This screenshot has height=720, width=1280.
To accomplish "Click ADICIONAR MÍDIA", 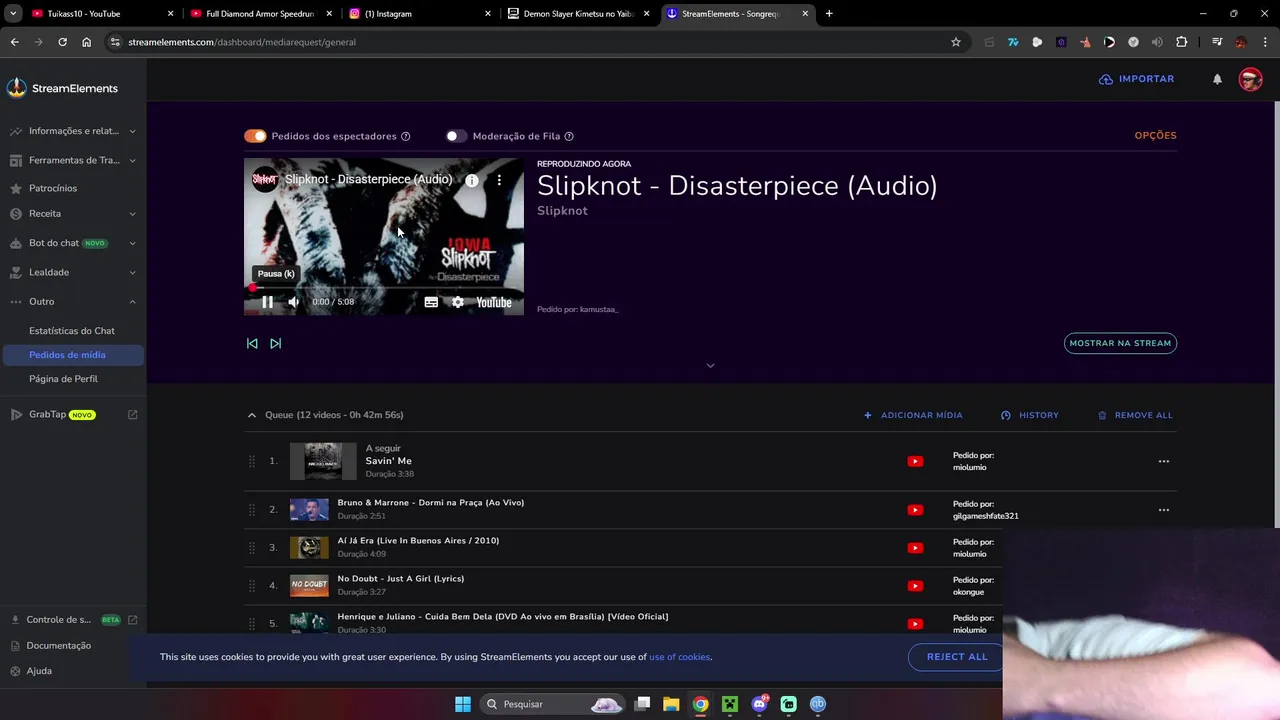I will pyautogui.click(x=913, y=415).
